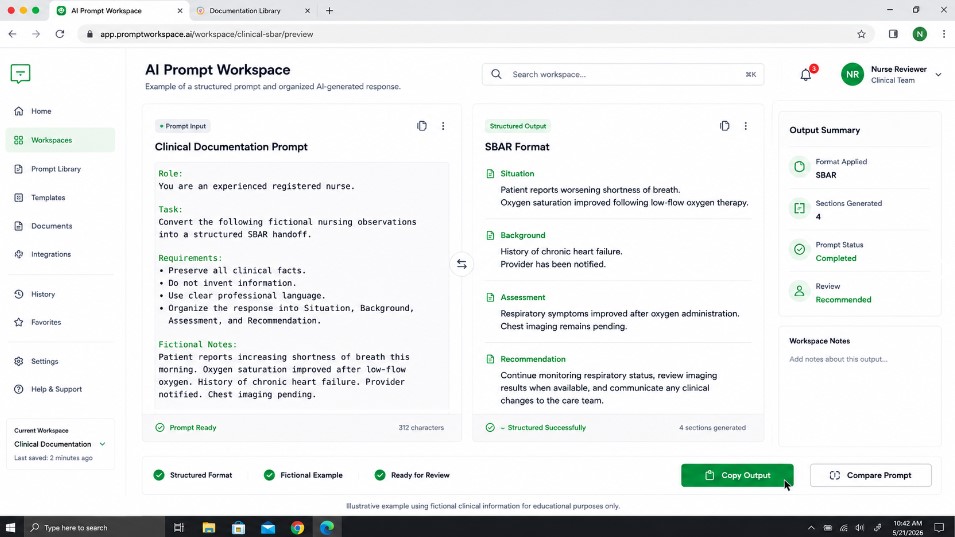Open the notifications bell

click(x=806, y=75)
